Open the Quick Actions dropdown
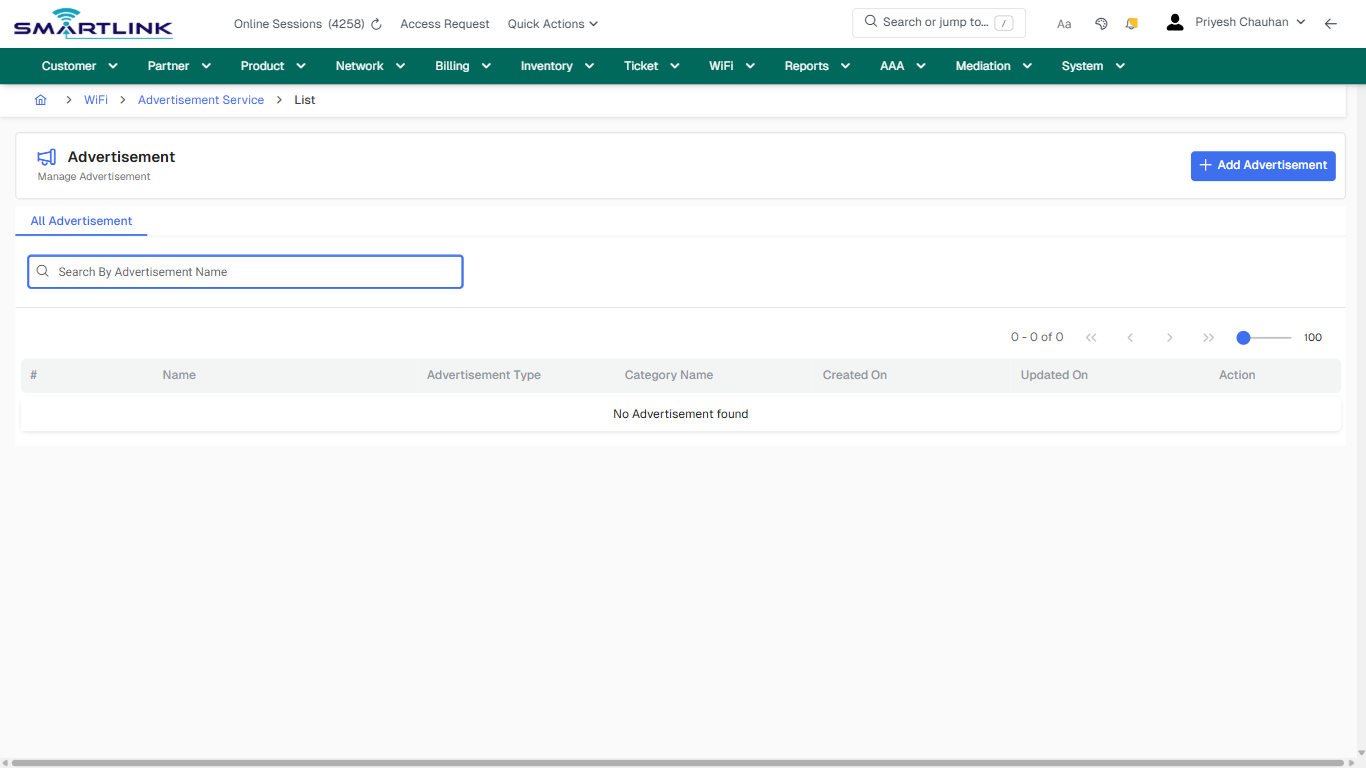Viewport: 1366px width, 768px height. tap(552, 23)
